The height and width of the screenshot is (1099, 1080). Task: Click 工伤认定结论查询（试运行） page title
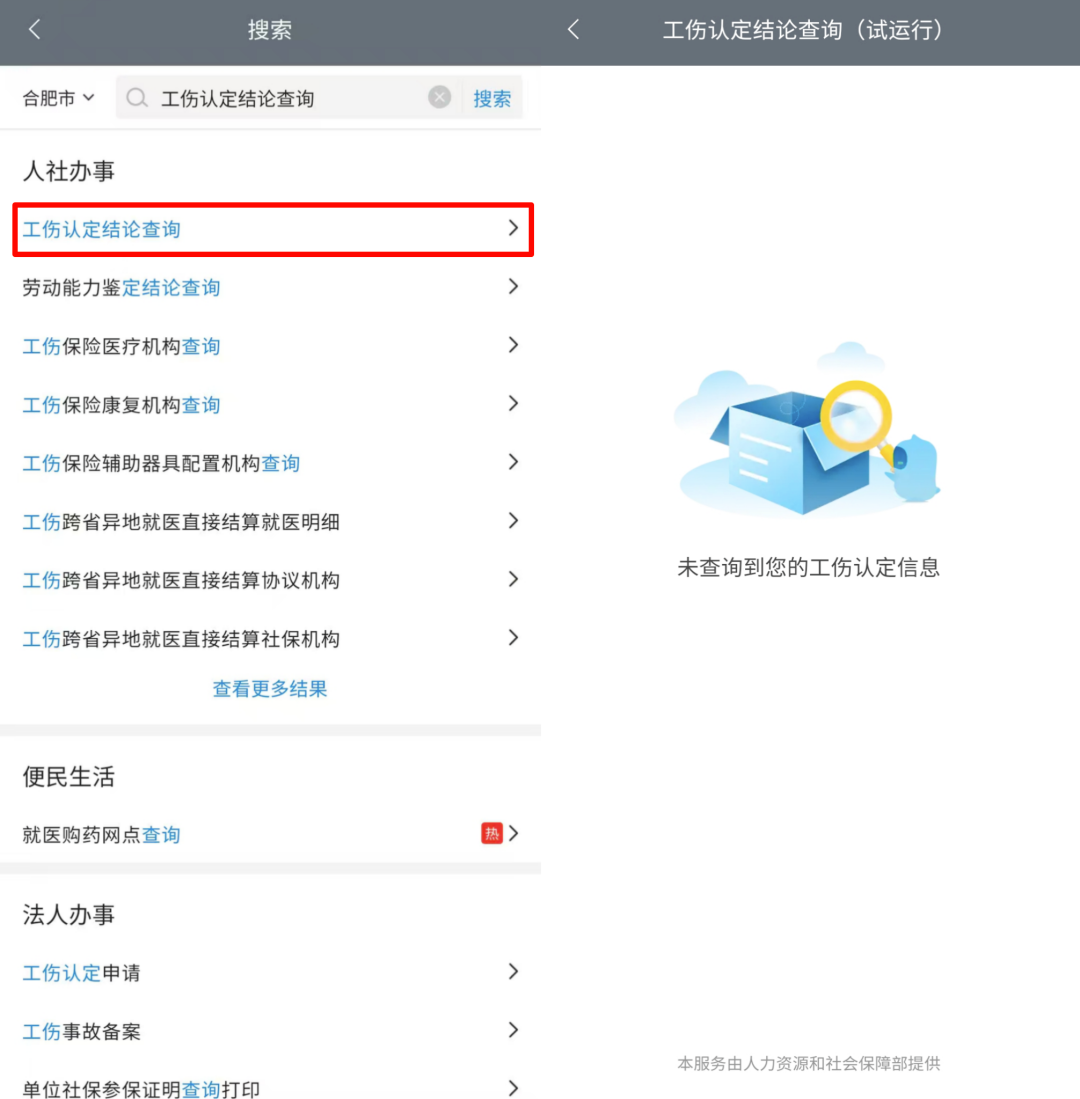point(807,29)
